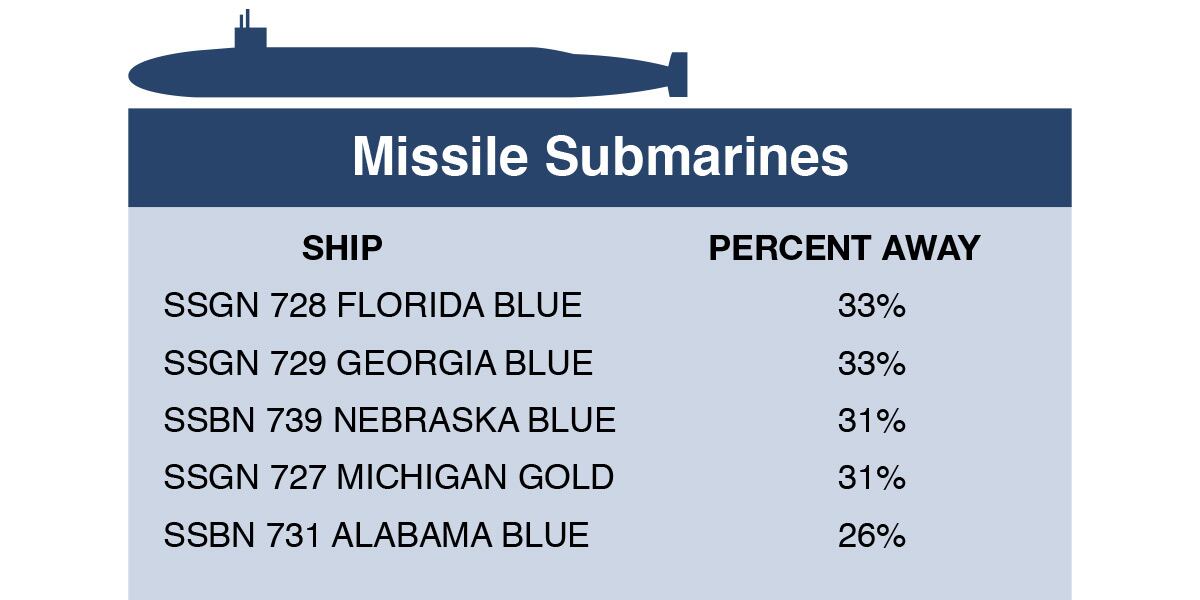1200x600 pixels.
Task: Select the SSGN 729 GEORGIA BLUE row
Action: (x=378, y=363)
